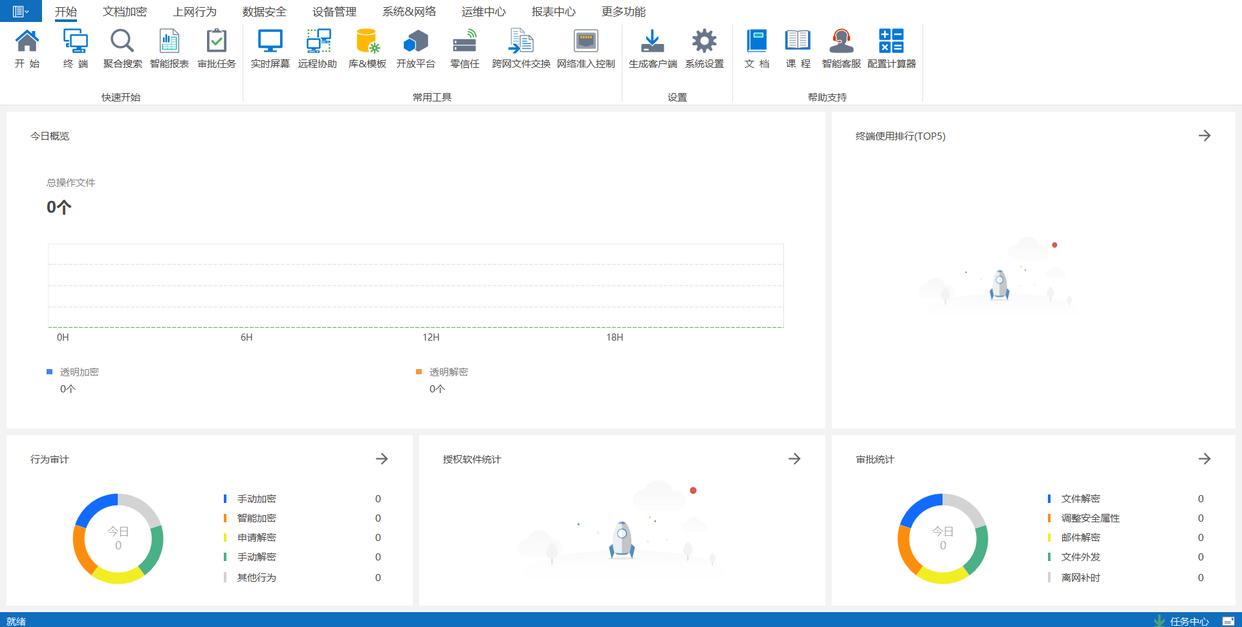Open 智能报表 report tool
Image resolution: width=1242 pixels, height=627 pixels.
pyautogui.click(x=169, y=42)
